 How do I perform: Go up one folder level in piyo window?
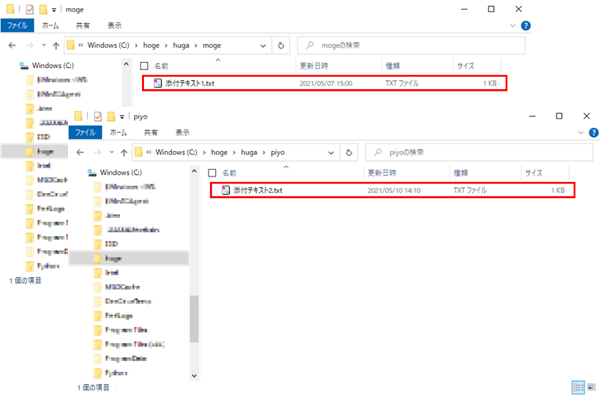124,152
